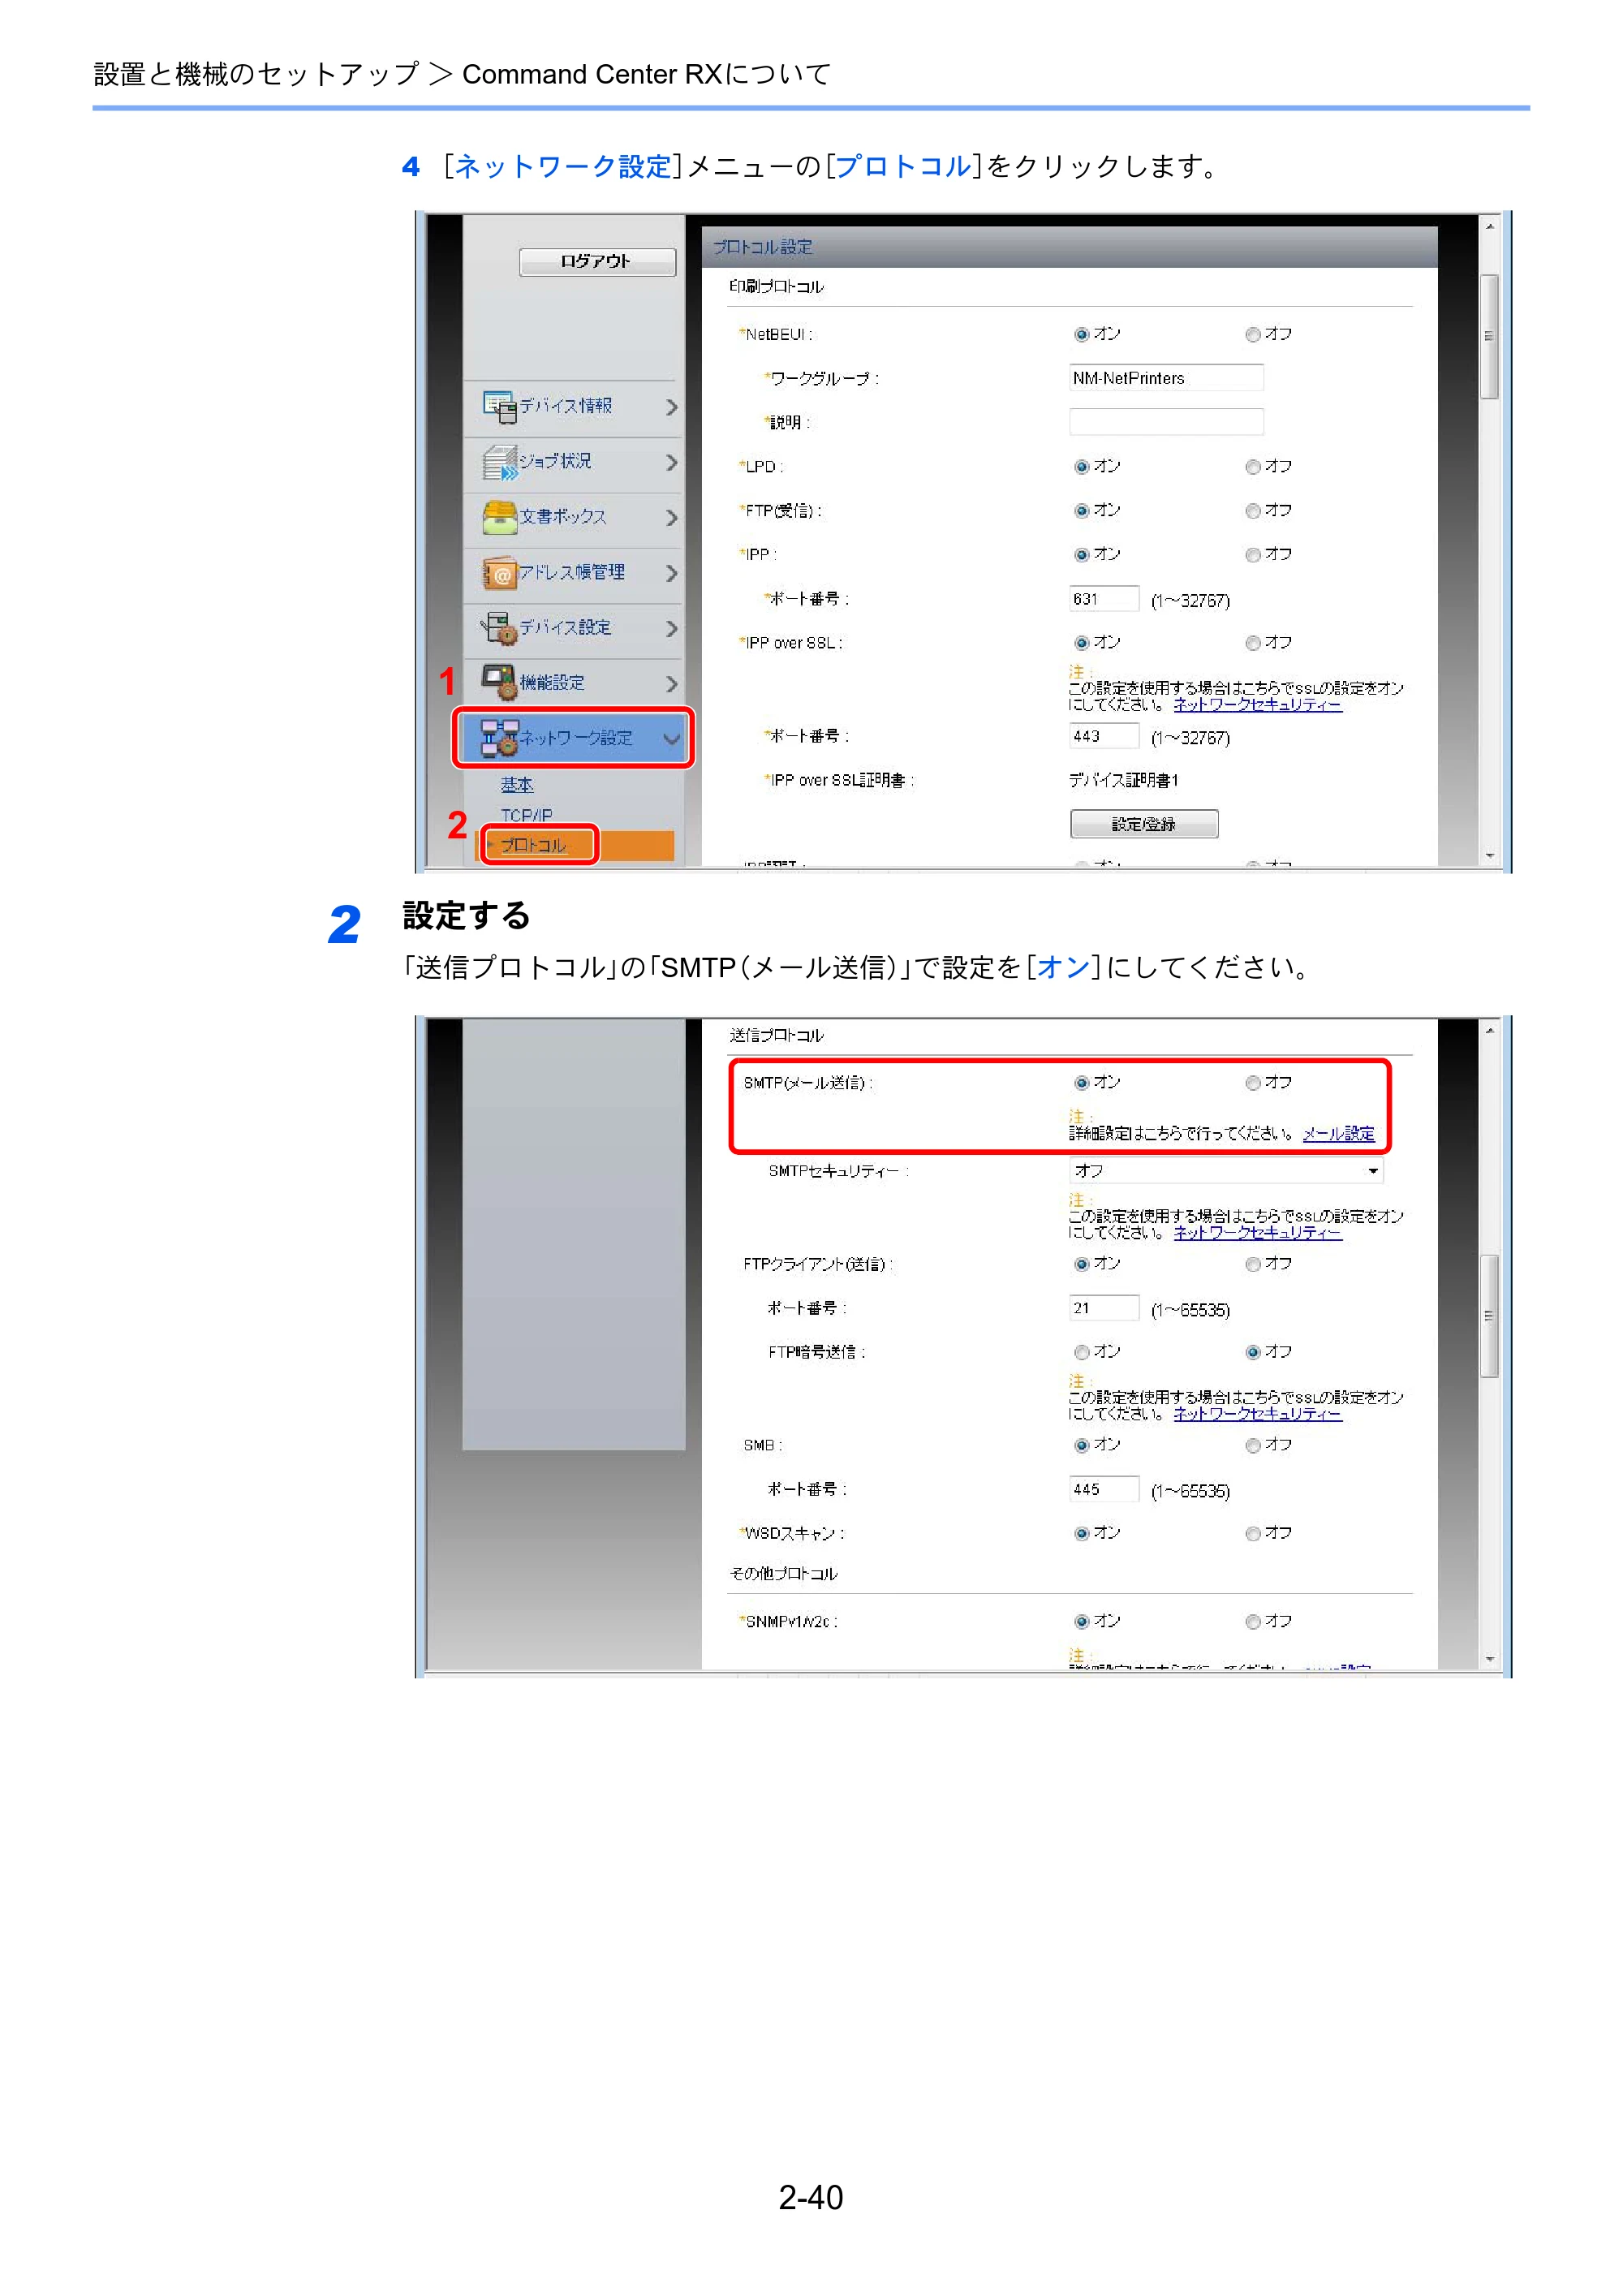Click the デバイス情報 icon in sidebar

pyautogui.click(x=499, y=405)
